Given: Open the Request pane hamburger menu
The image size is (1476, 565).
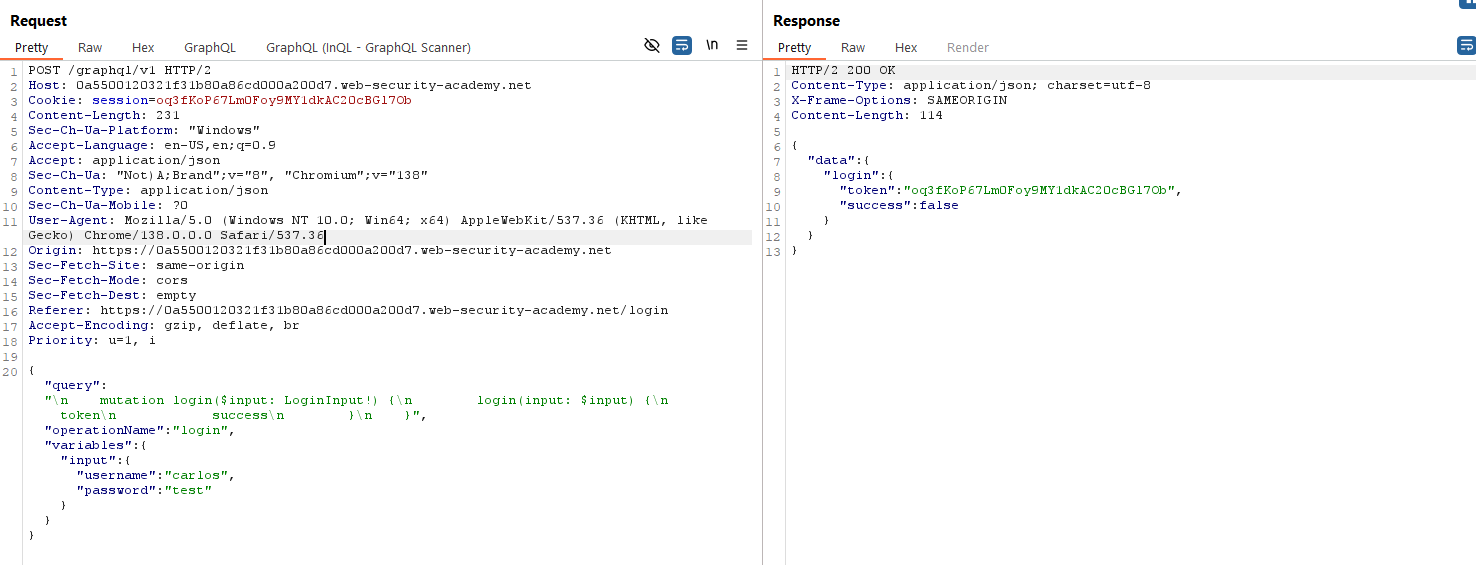Looking at the screenshot, I should pyautogui.click(x=742, y=46).
